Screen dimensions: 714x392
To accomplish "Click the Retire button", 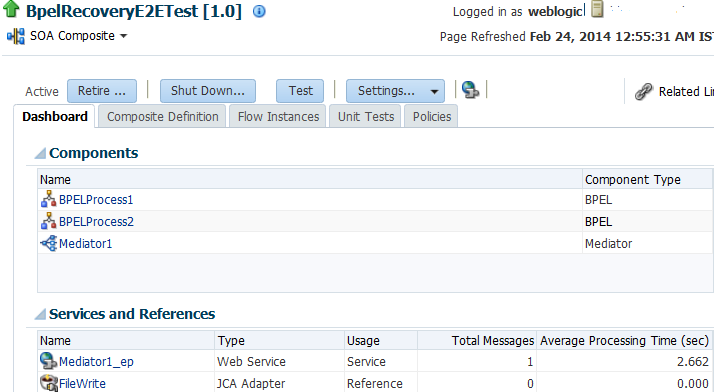I will click(102, 91).
